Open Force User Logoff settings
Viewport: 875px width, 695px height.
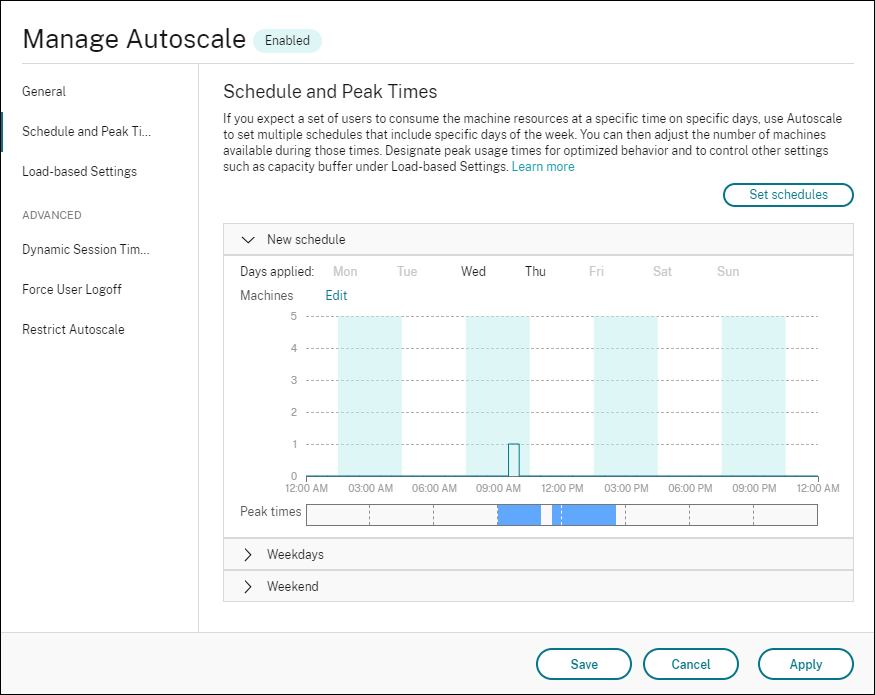tap(71, 289)
